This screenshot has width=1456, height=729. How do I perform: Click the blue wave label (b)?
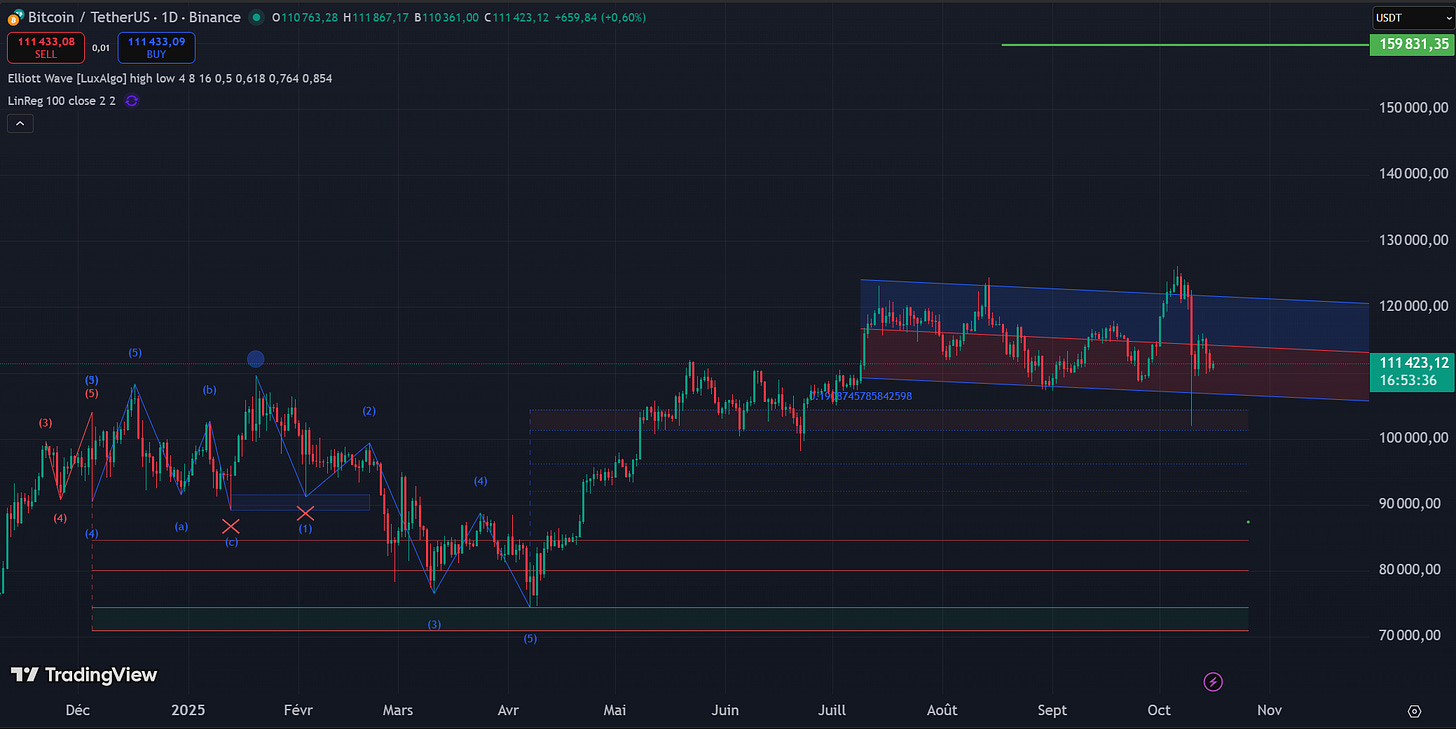point(209,390)
